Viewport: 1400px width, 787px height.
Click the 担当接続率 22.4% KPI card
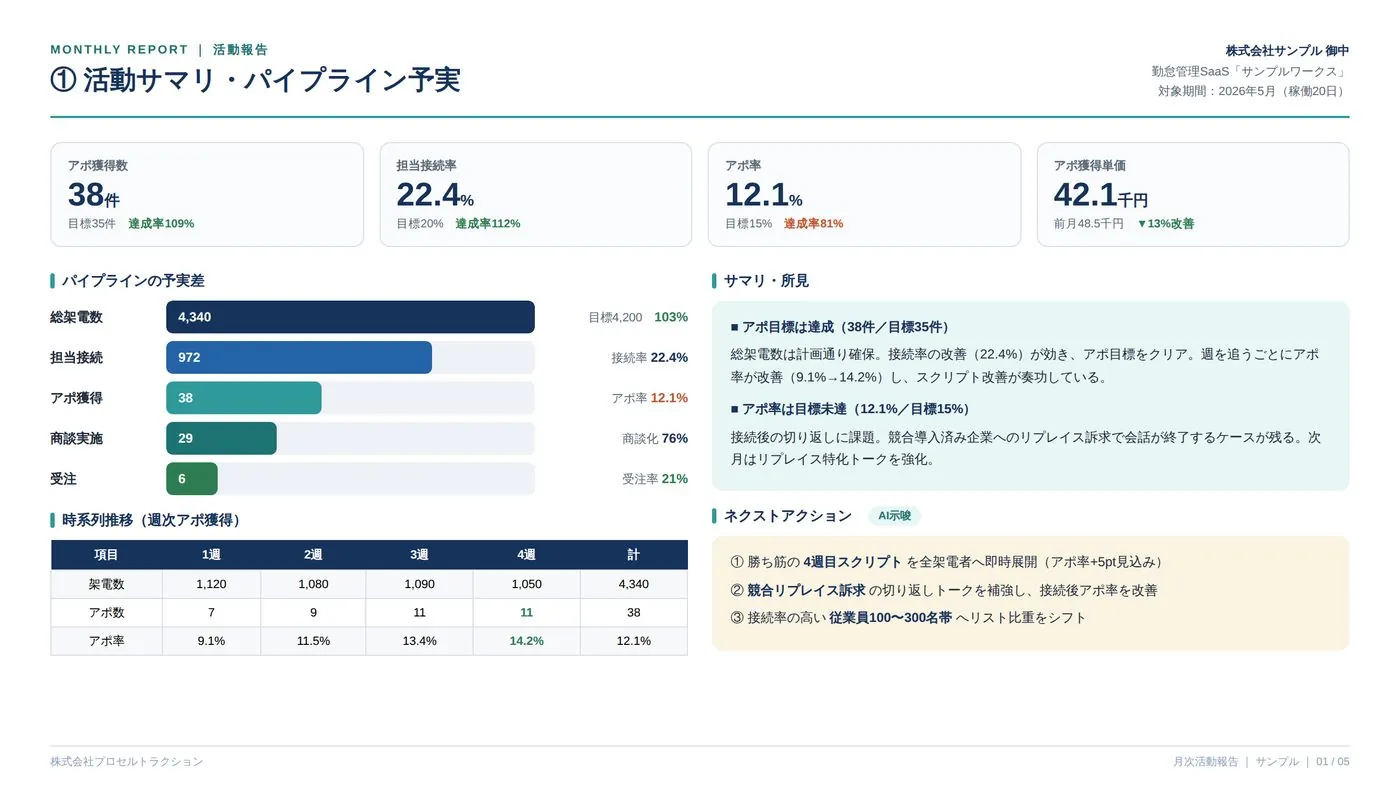535,194
